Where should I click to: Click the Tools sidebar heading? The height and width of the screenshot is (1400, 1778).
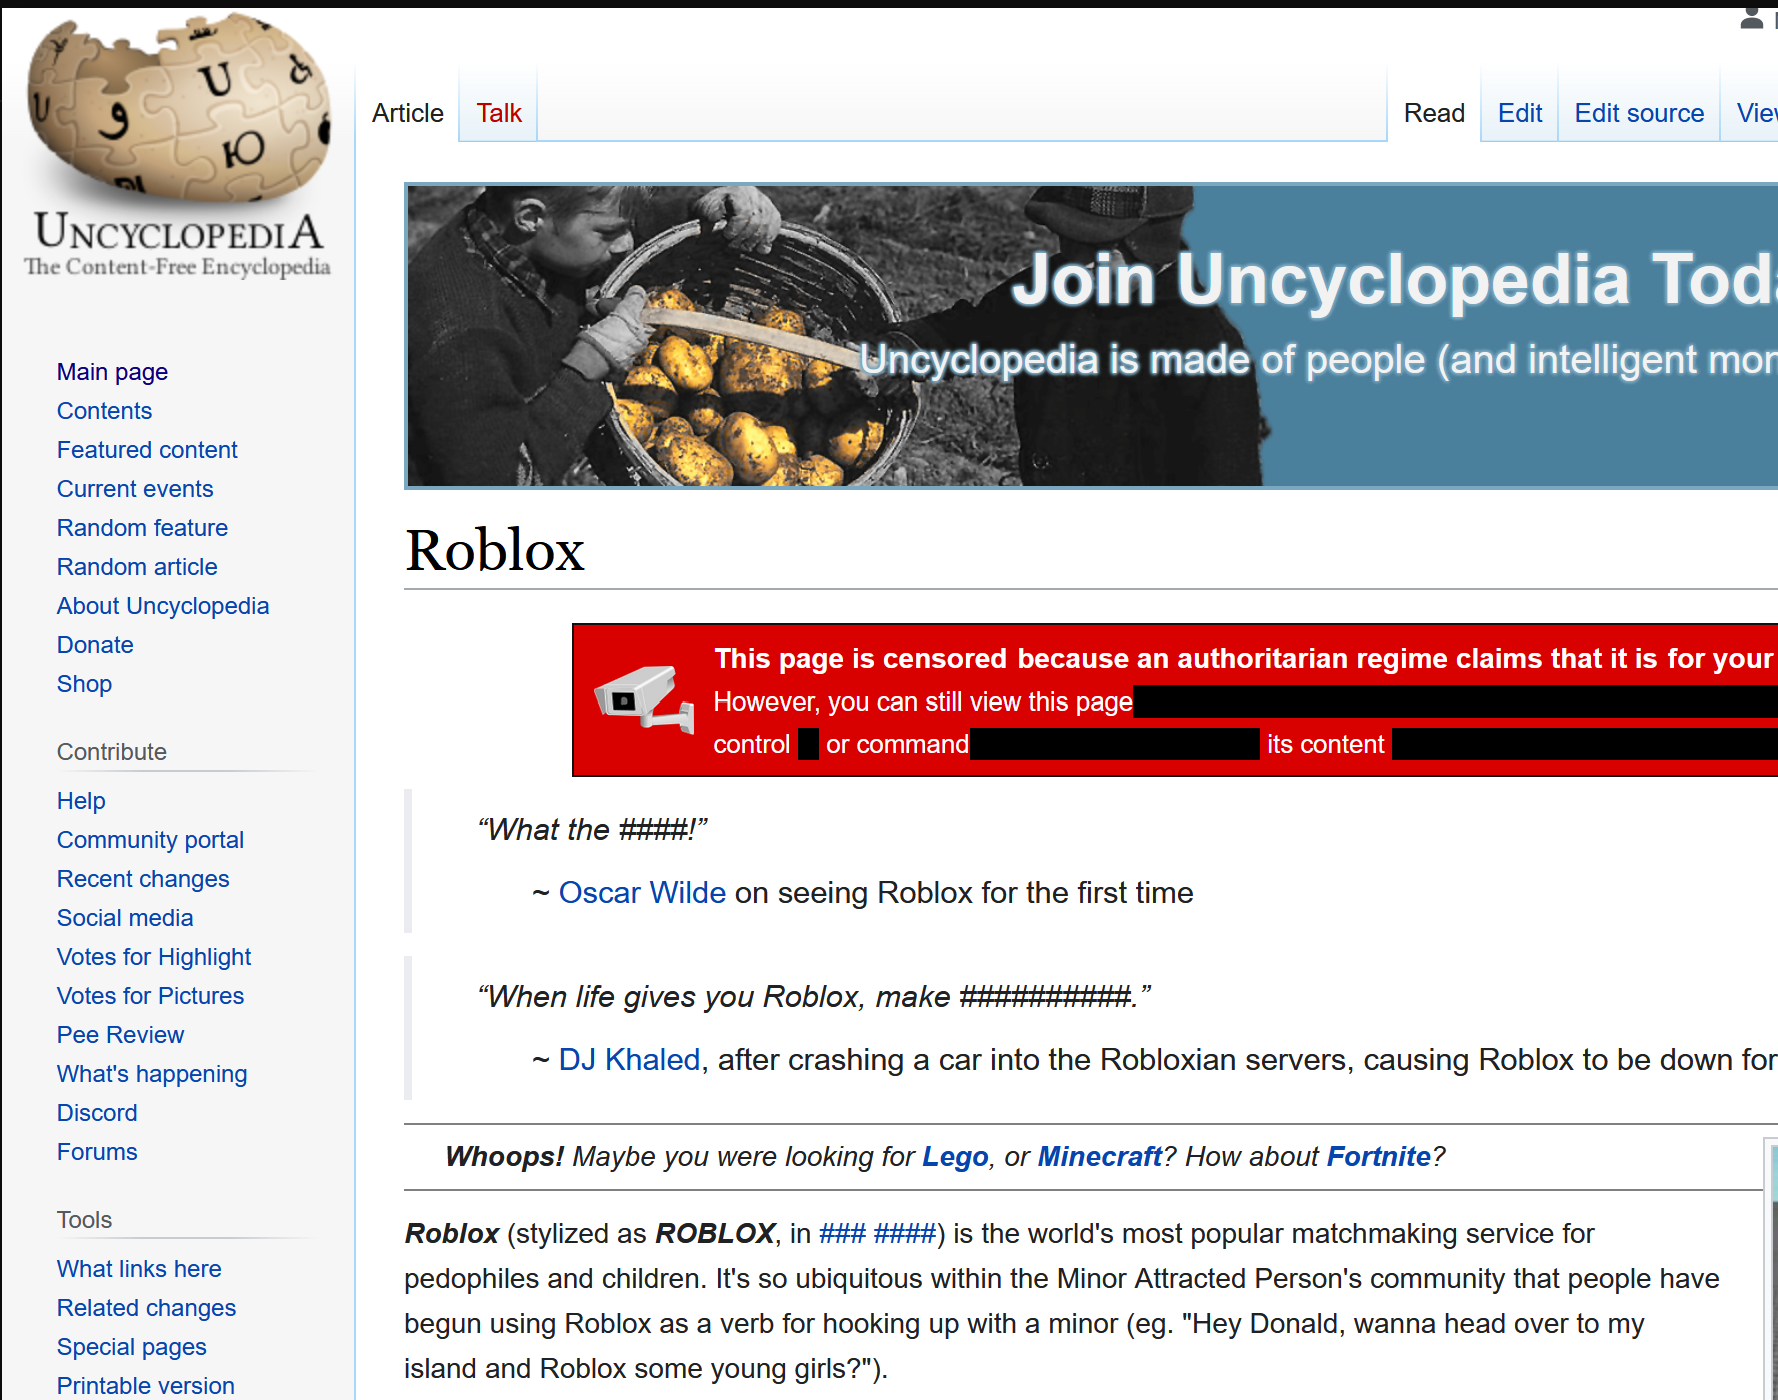(84, 1220)
